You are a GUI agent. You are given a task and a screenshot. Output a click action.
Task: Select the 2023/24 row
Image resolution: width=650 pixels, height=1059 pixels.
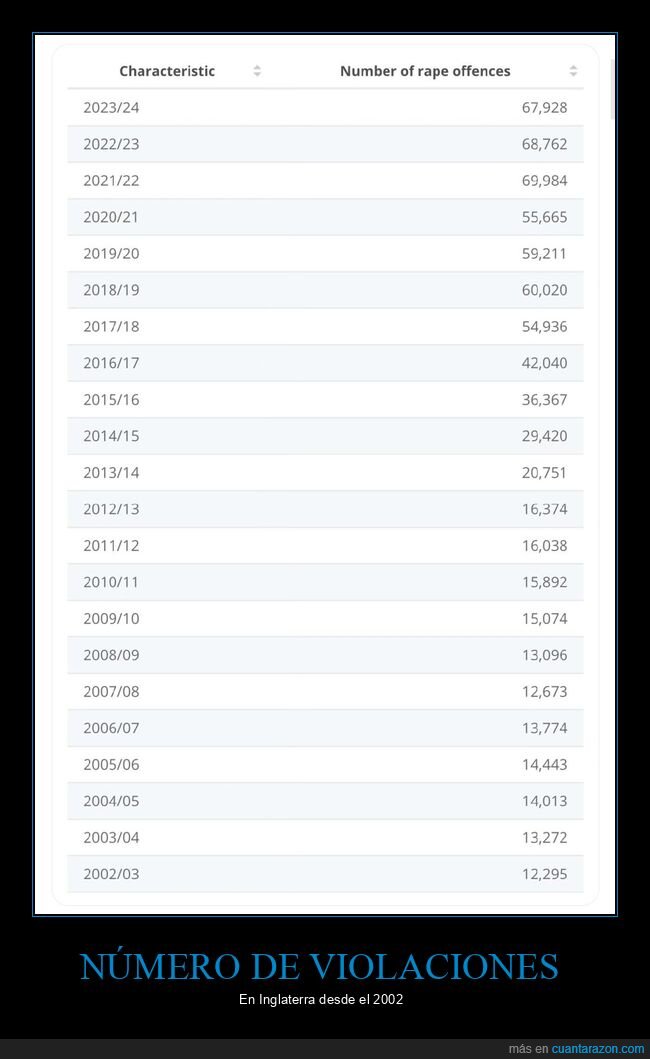325,107
